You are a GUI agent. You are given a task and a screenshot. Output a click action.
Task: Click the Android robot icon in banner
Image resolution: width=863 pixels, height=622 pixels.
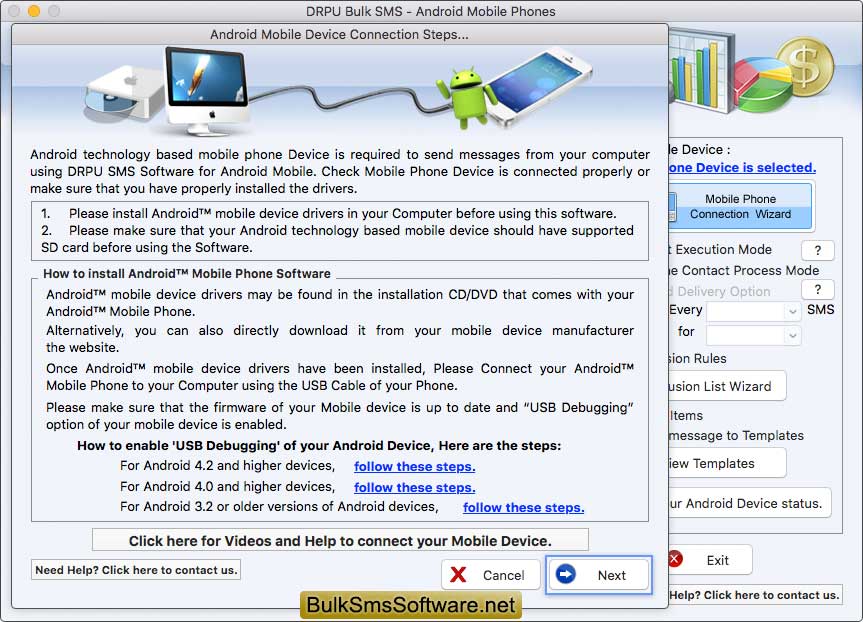[466, 97]
